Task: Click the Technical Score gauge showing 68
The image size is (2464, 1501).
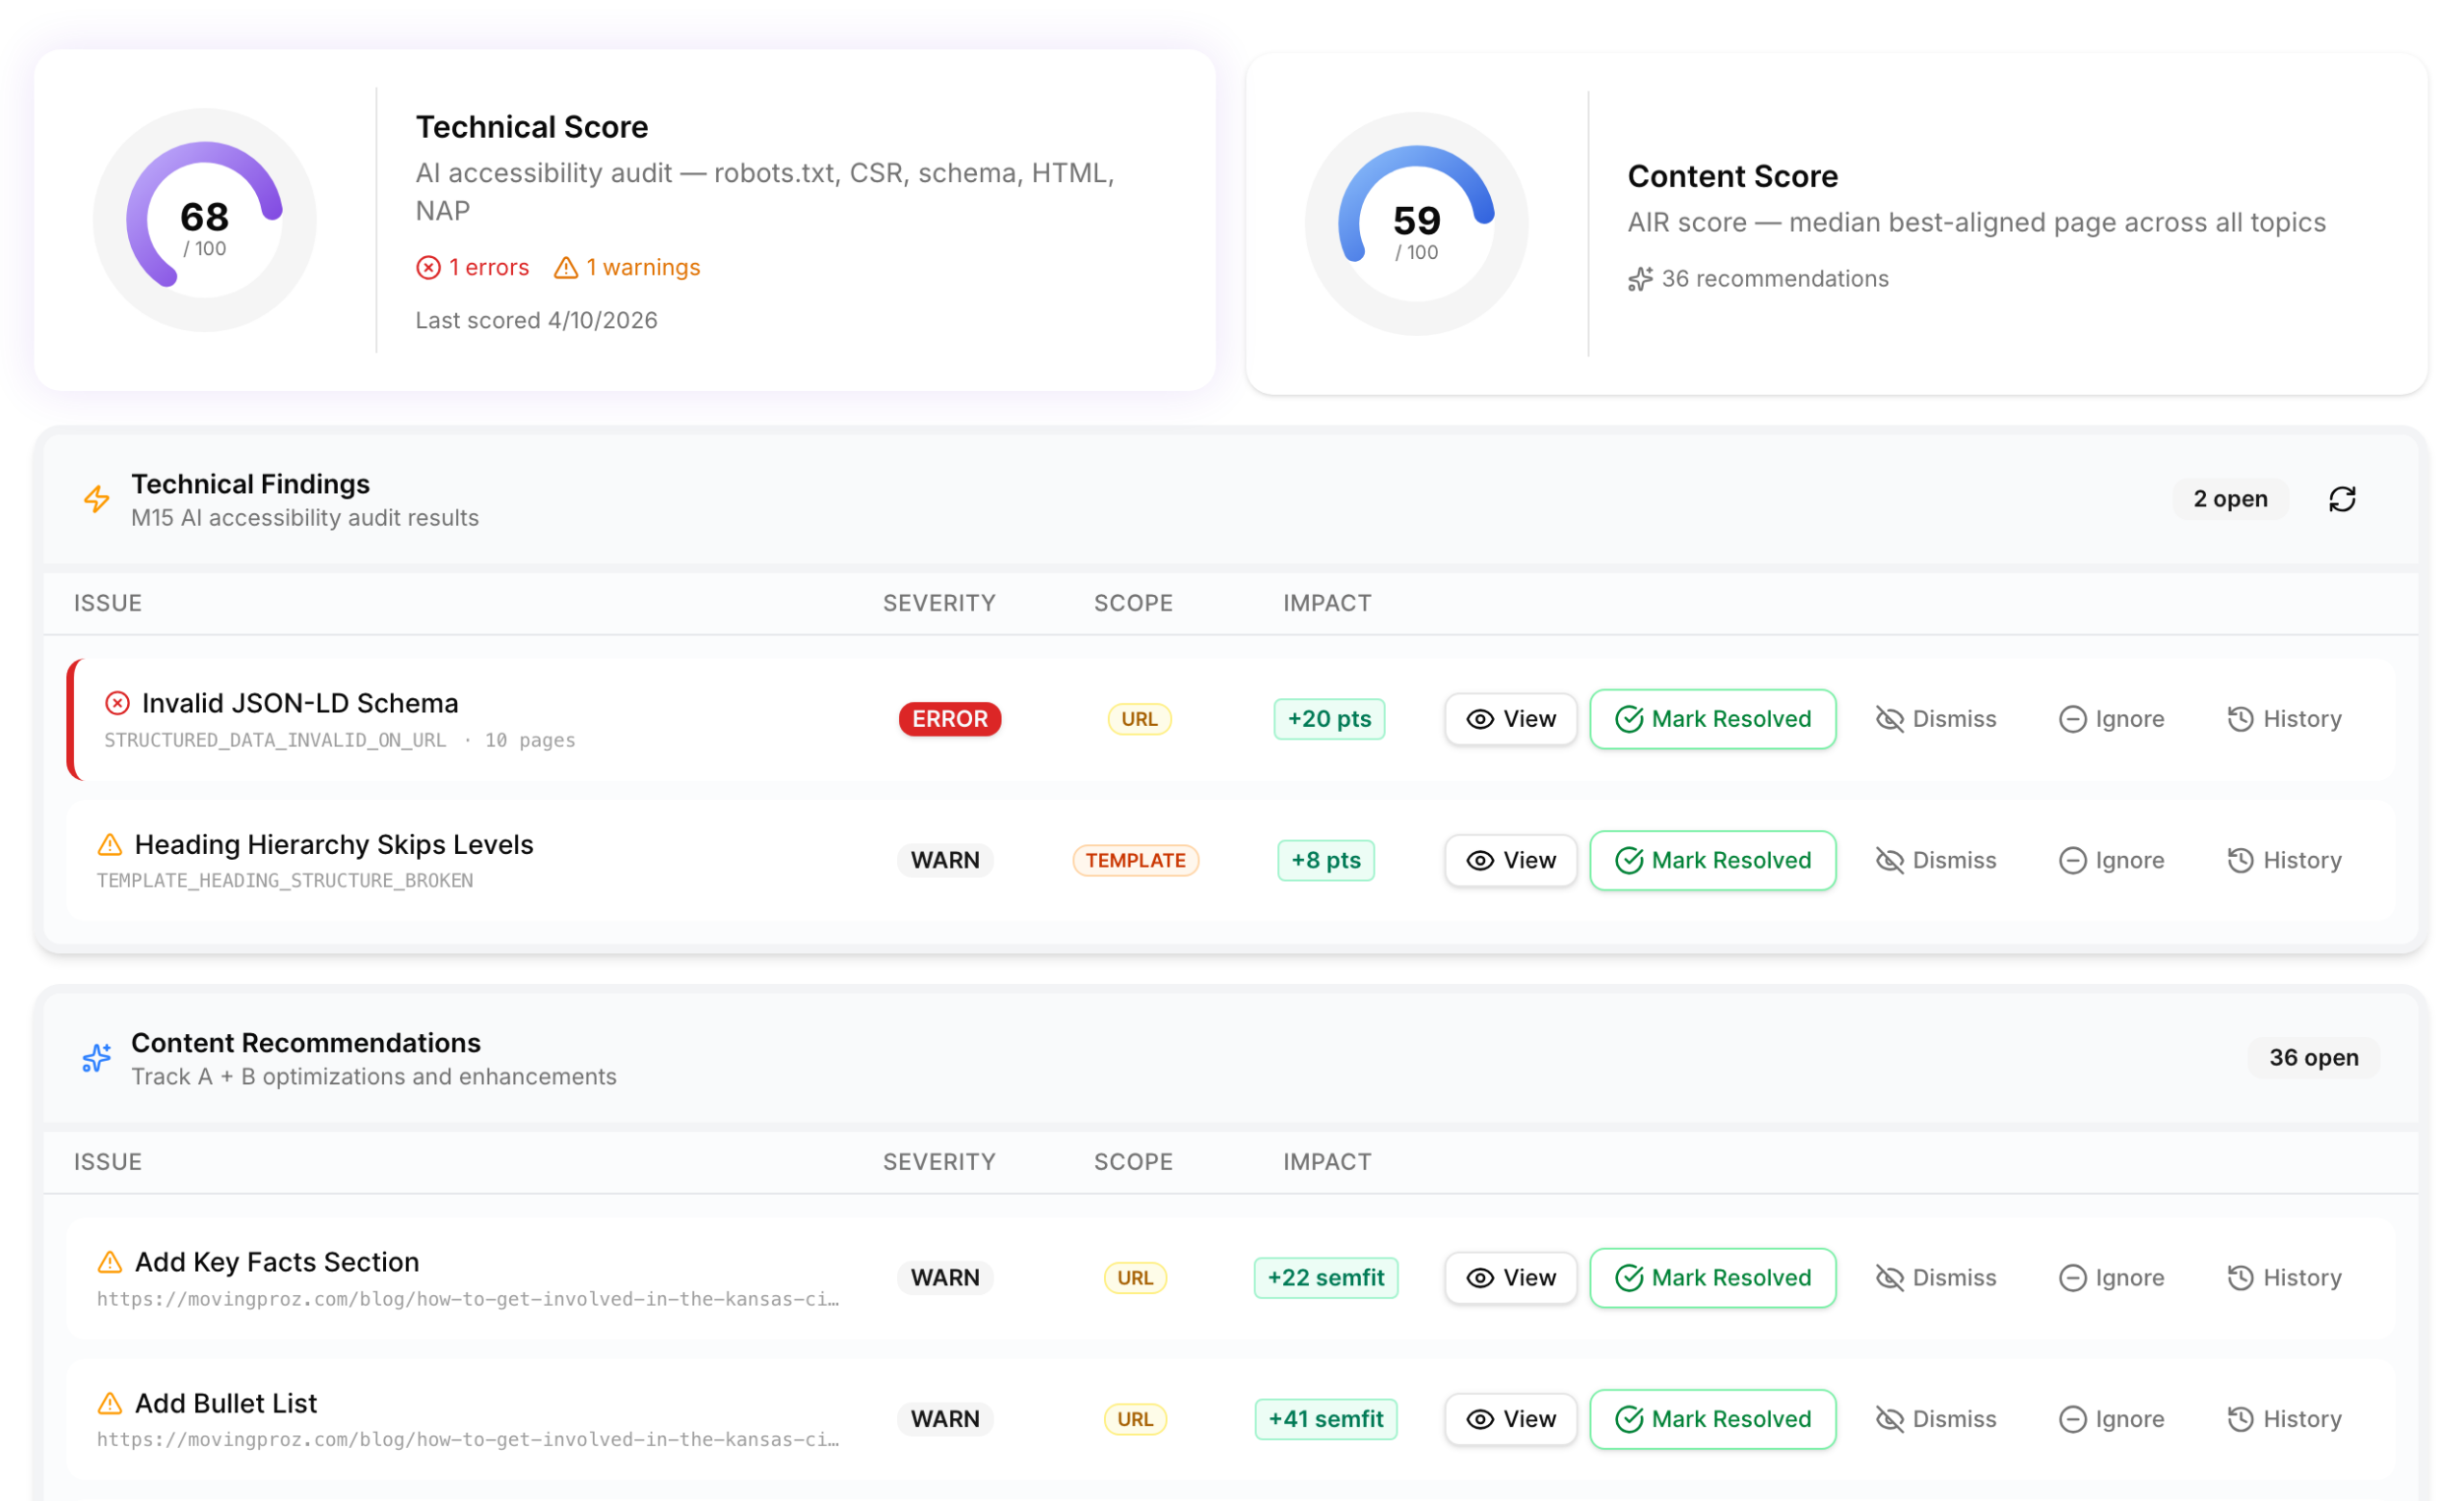Action: coord(205,220)
